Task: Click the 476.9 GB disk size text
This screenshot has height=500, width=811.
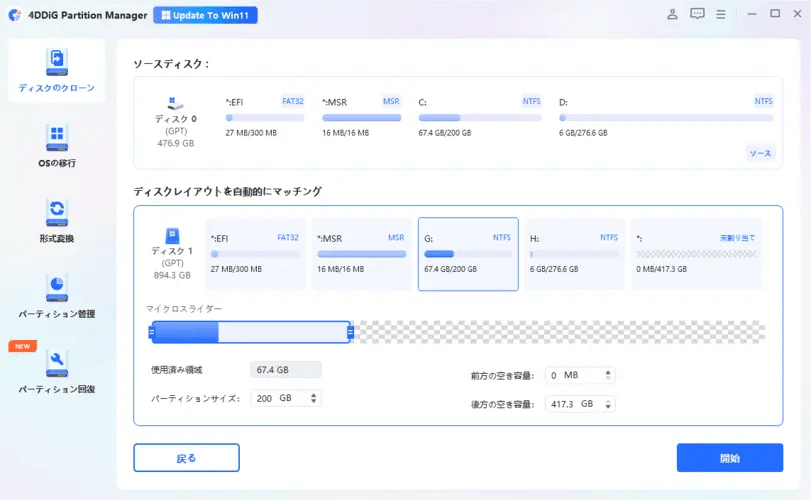Action: click(176, 143)
